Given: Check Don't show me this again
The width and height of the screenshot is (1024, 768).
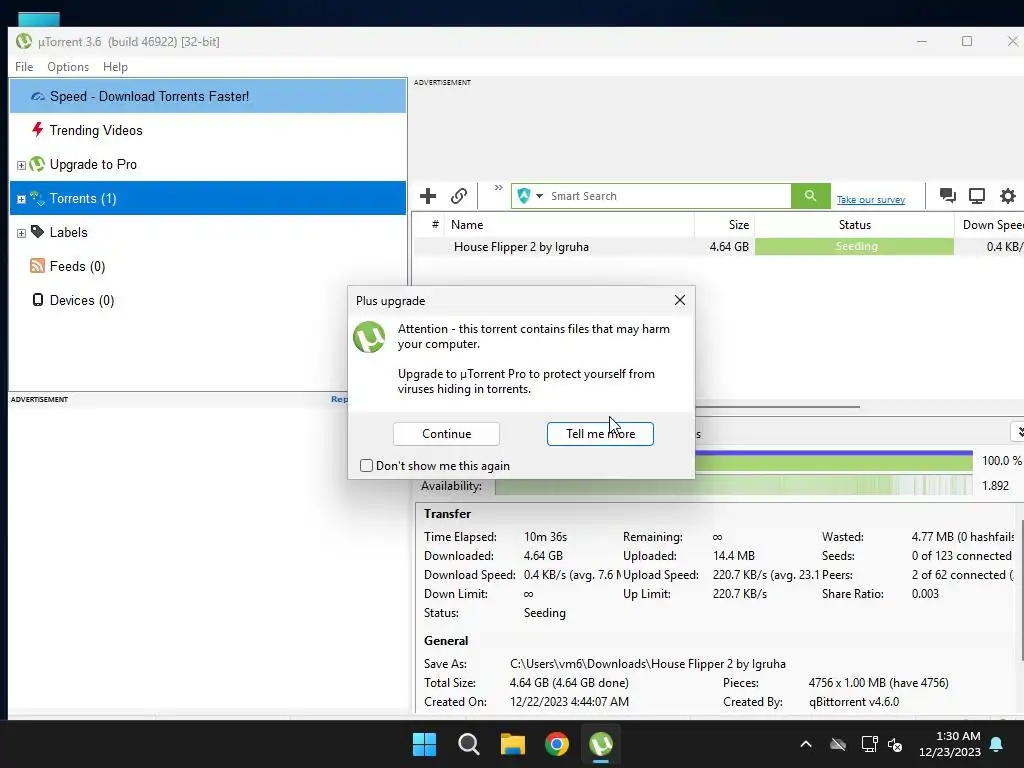Looking at the screenshot, I should point(366,466).
